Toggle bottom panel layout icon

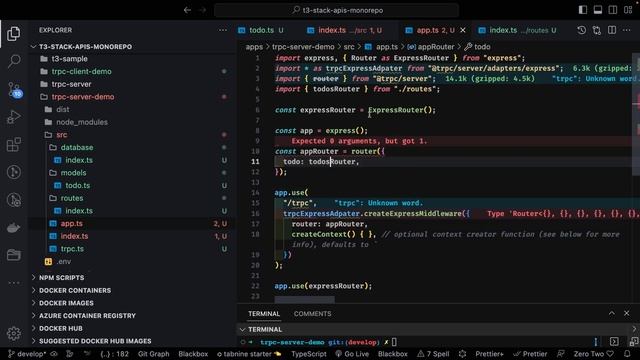coord(598,10)
